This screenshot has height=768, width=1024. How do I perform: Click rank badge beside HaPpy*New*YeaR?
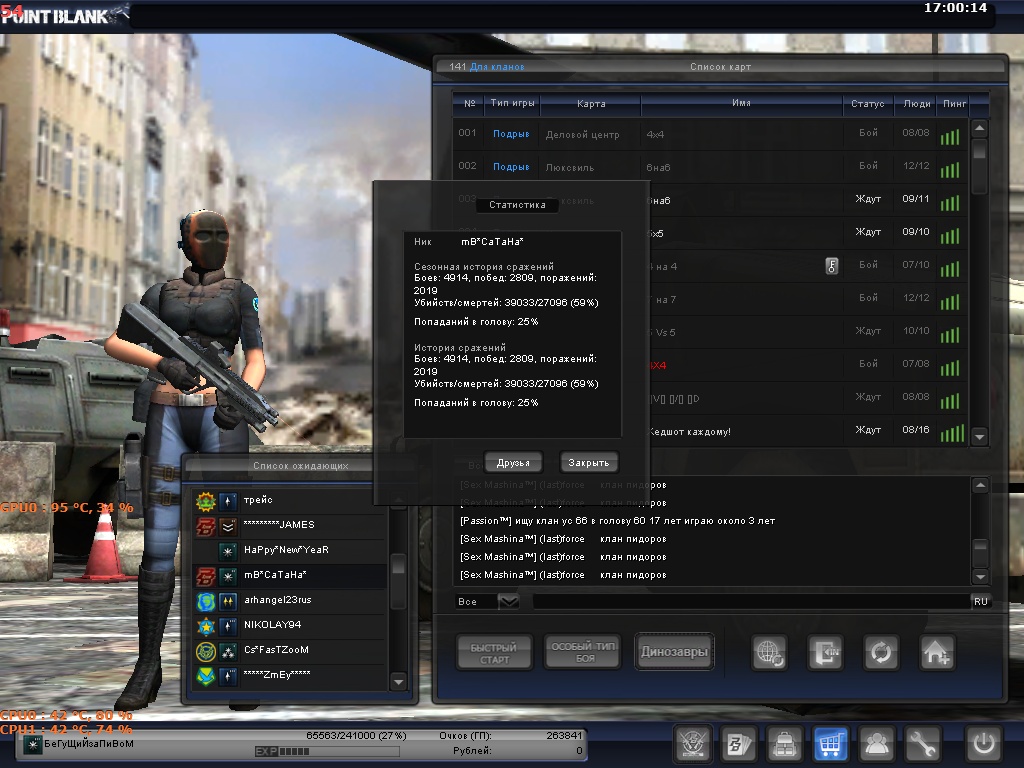(228, 551)
